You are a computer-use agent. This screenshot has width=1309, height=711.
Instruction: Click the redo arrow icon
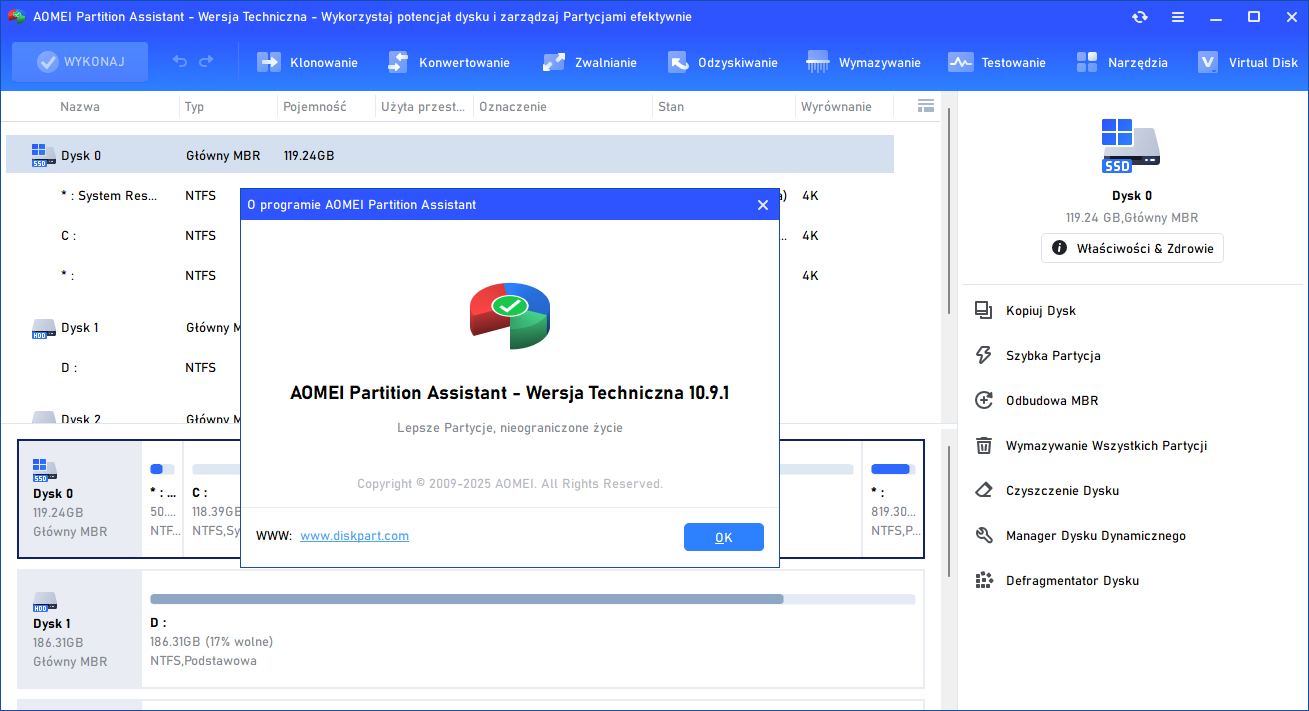click(206, 62)
